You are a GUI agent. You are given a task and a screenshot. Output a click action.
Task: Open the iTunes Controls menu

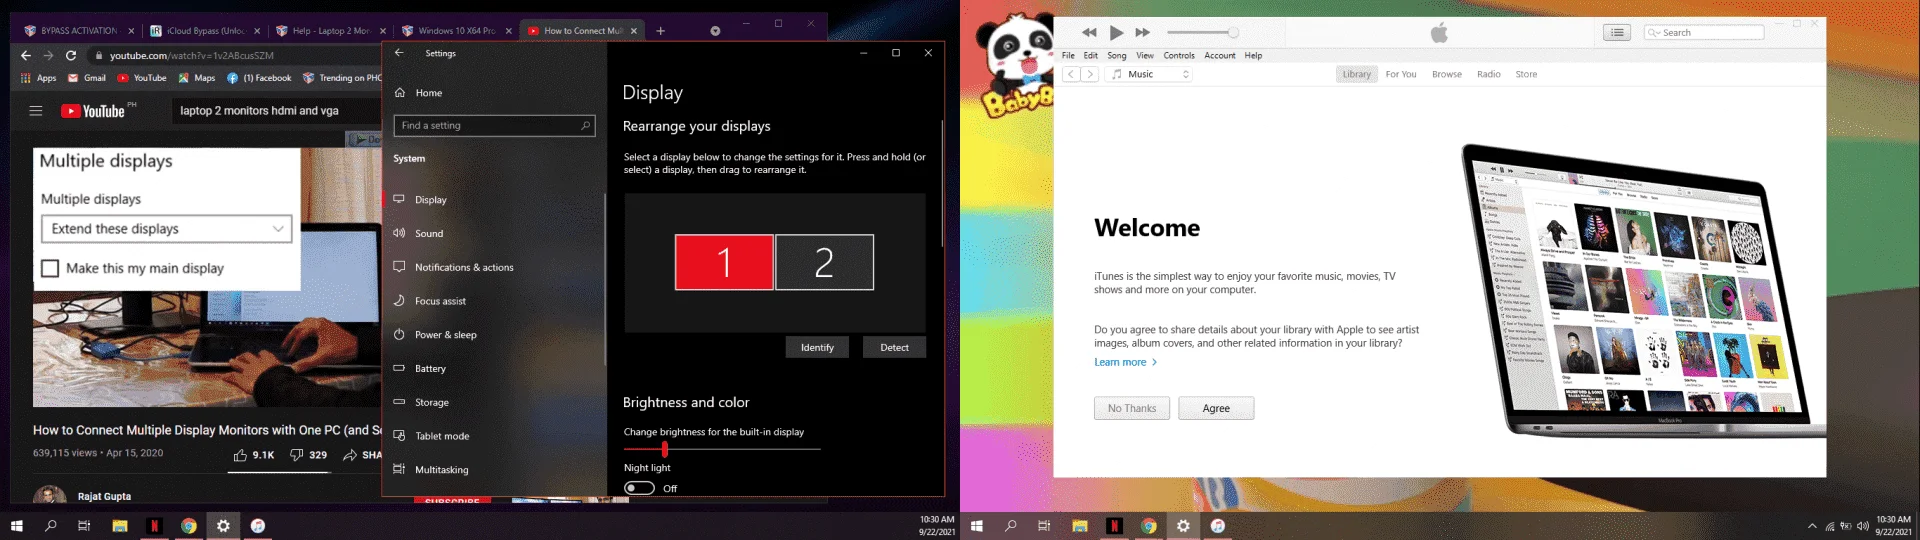point(1179,56)
